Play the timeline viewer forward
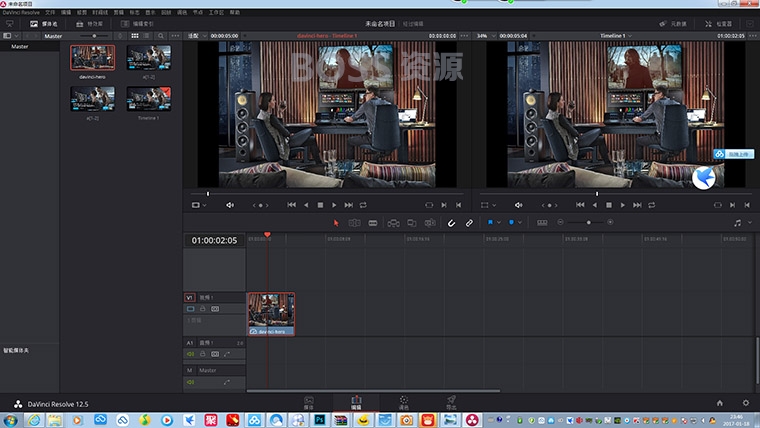The image size is (760, 428). click(x=623, y=205)
